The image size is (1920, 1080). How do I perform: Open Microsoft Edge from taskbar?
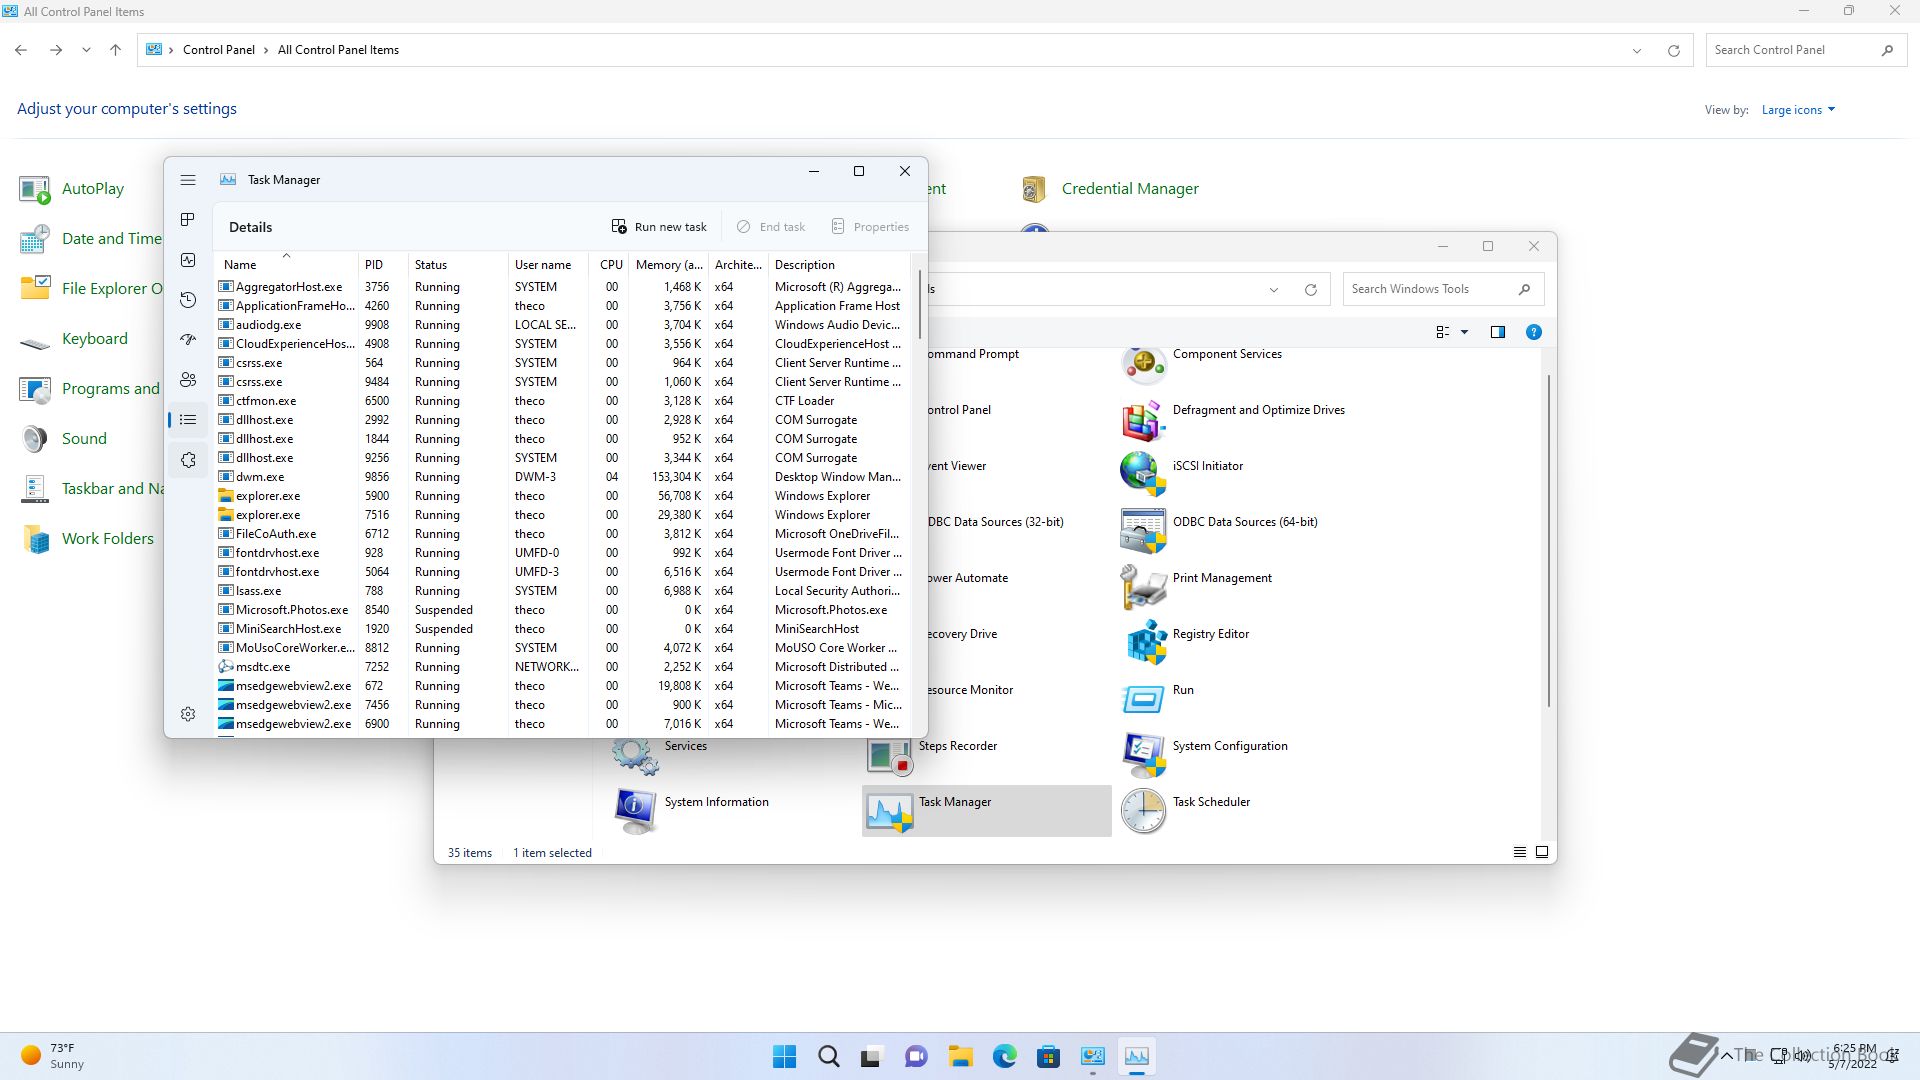[1004, 1057]
